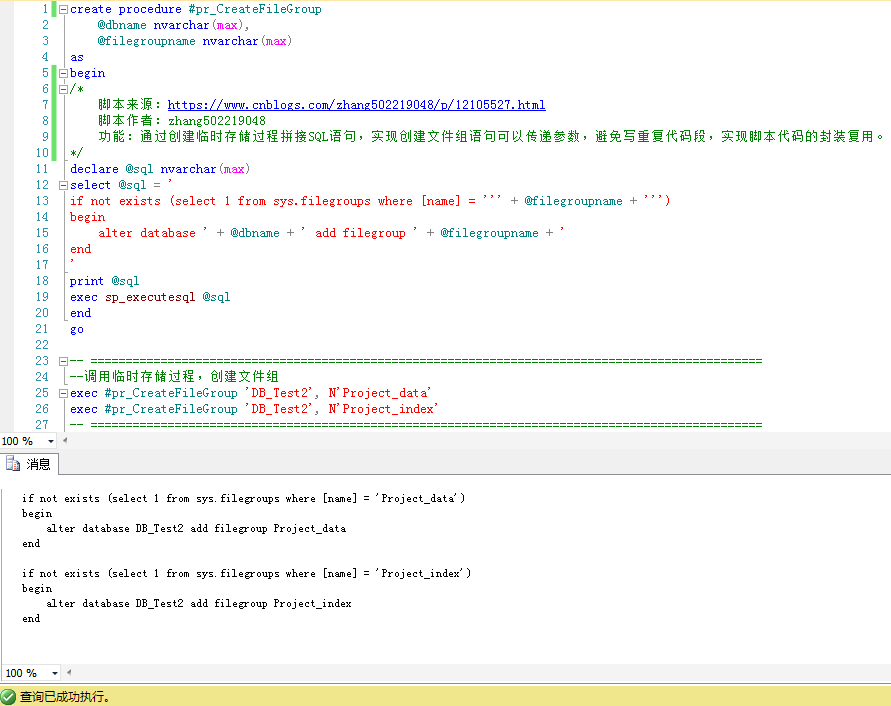Collapse the select @sql statement region
Screen dimensions: 891x706
[62, 184]
